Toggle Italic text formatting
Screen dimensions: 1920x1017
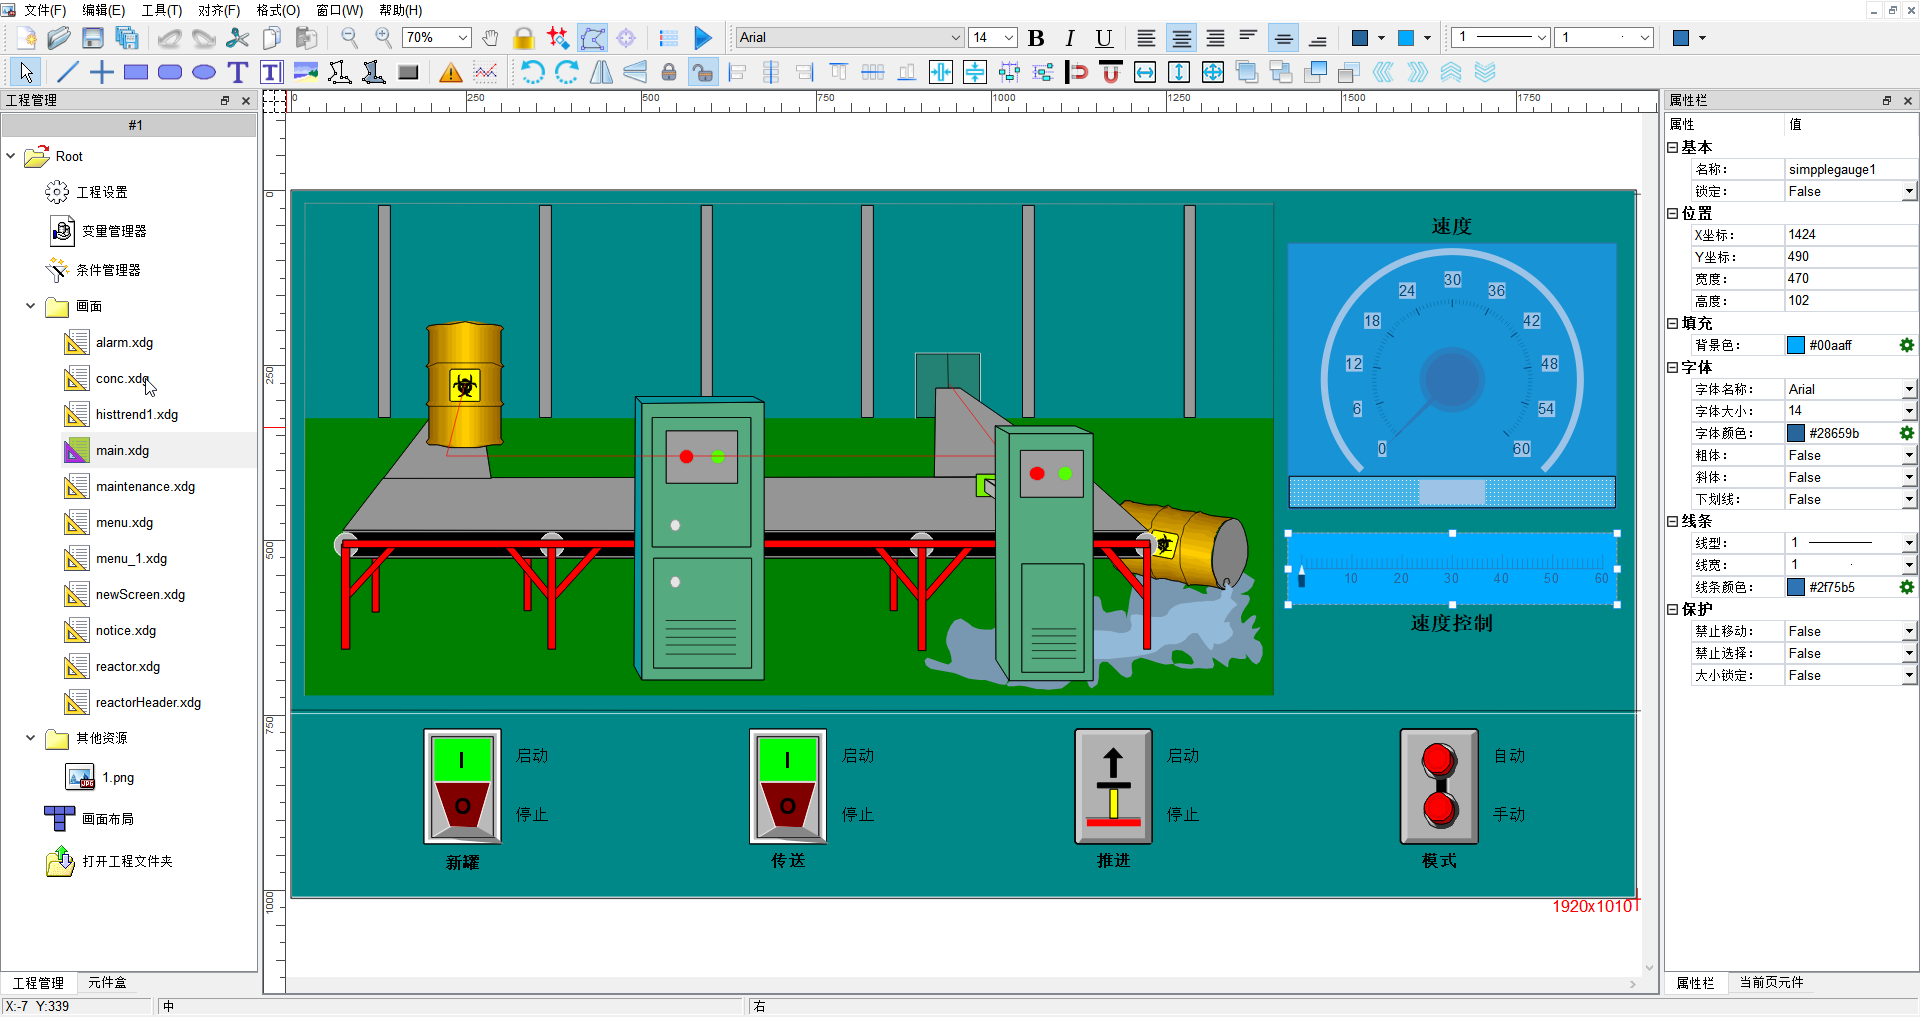[1070, 38]
